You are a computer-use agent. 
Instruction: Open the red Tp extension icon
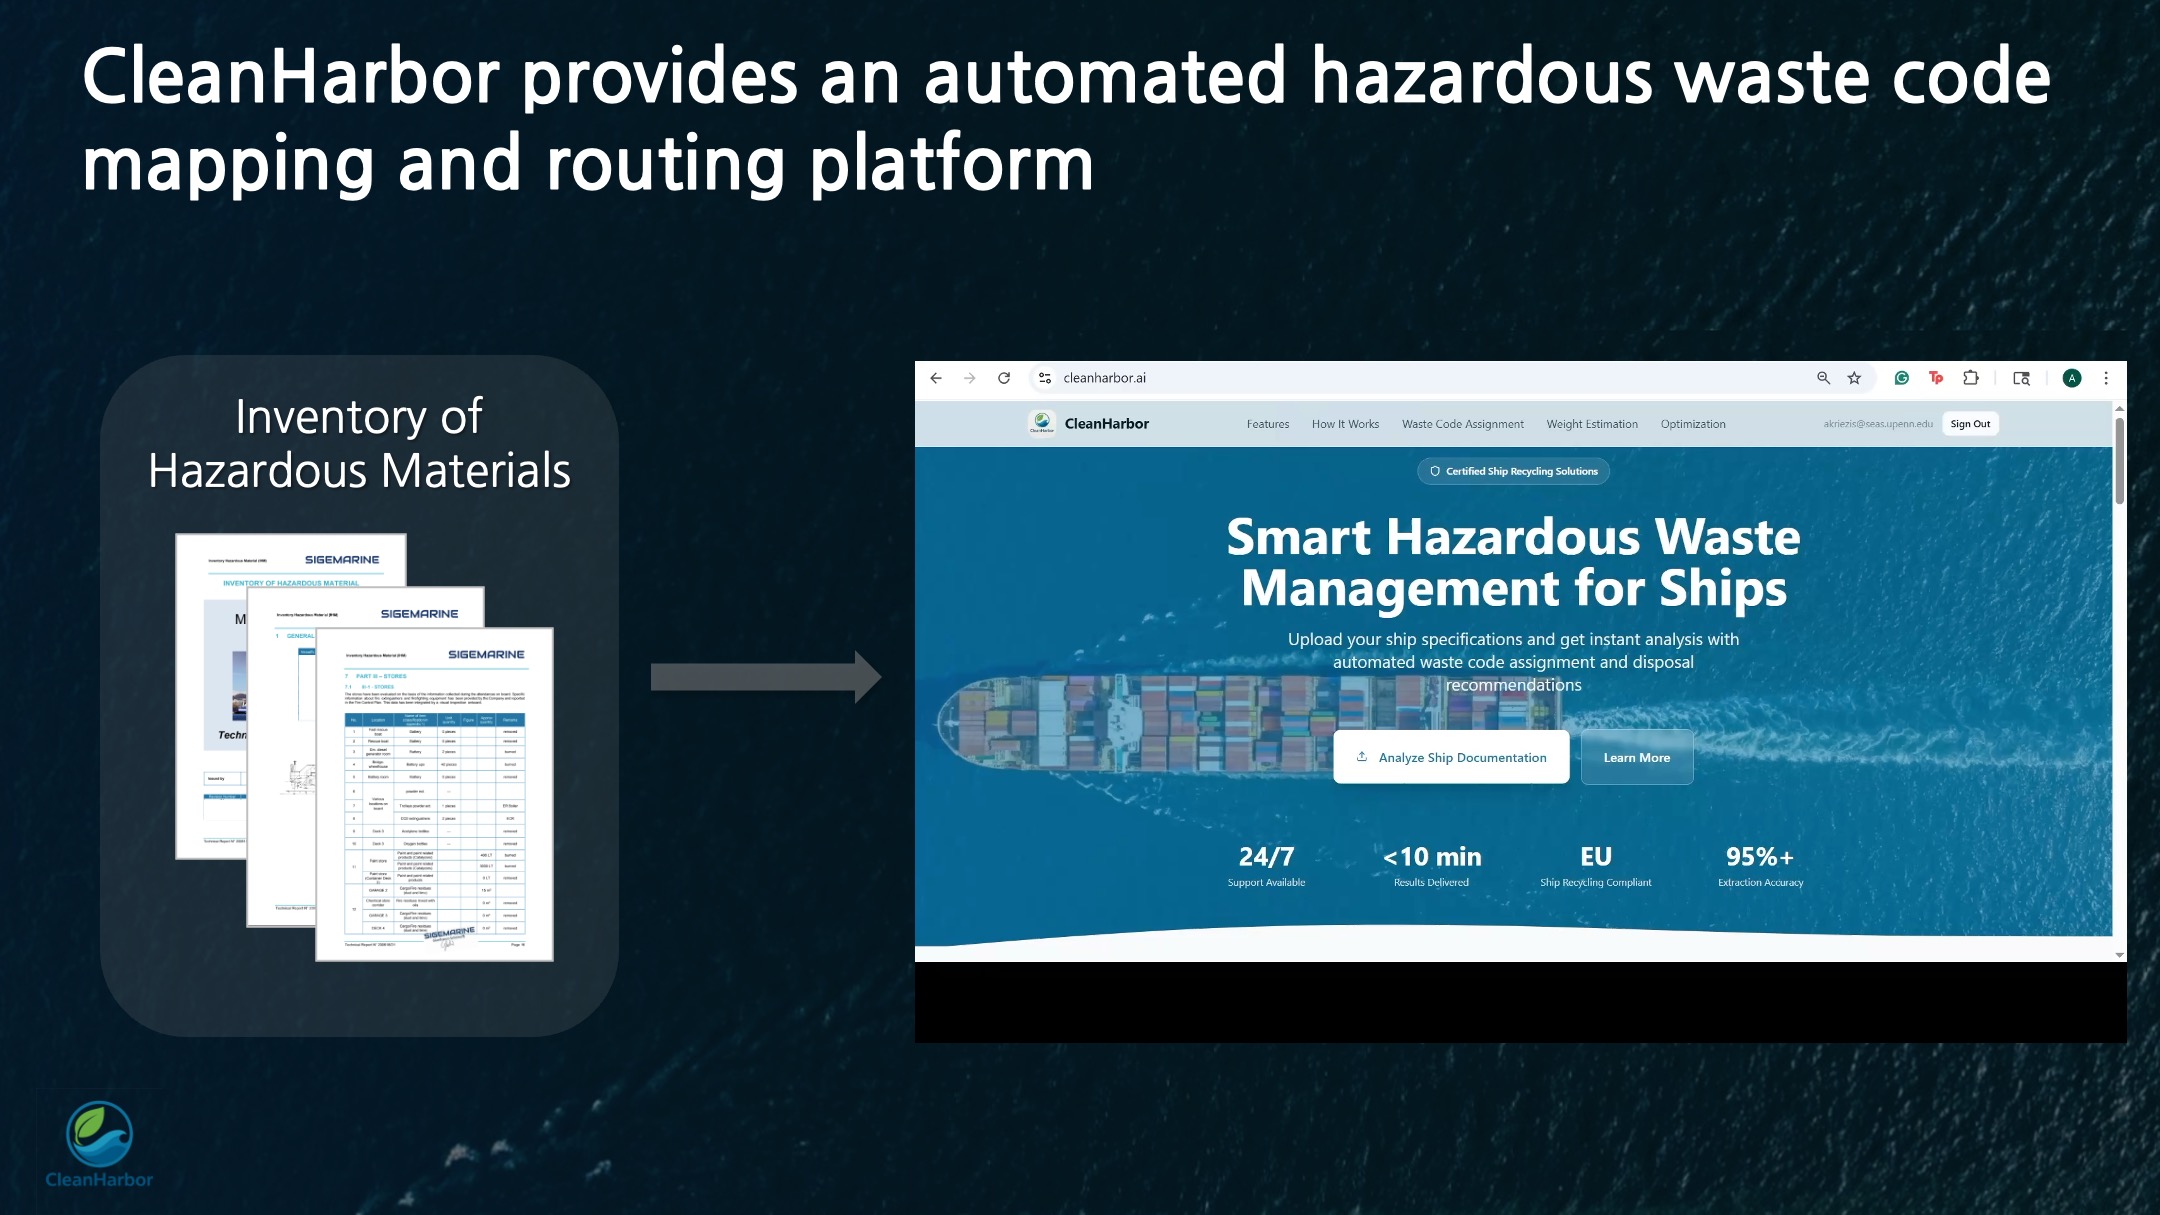pos(1936,378)
